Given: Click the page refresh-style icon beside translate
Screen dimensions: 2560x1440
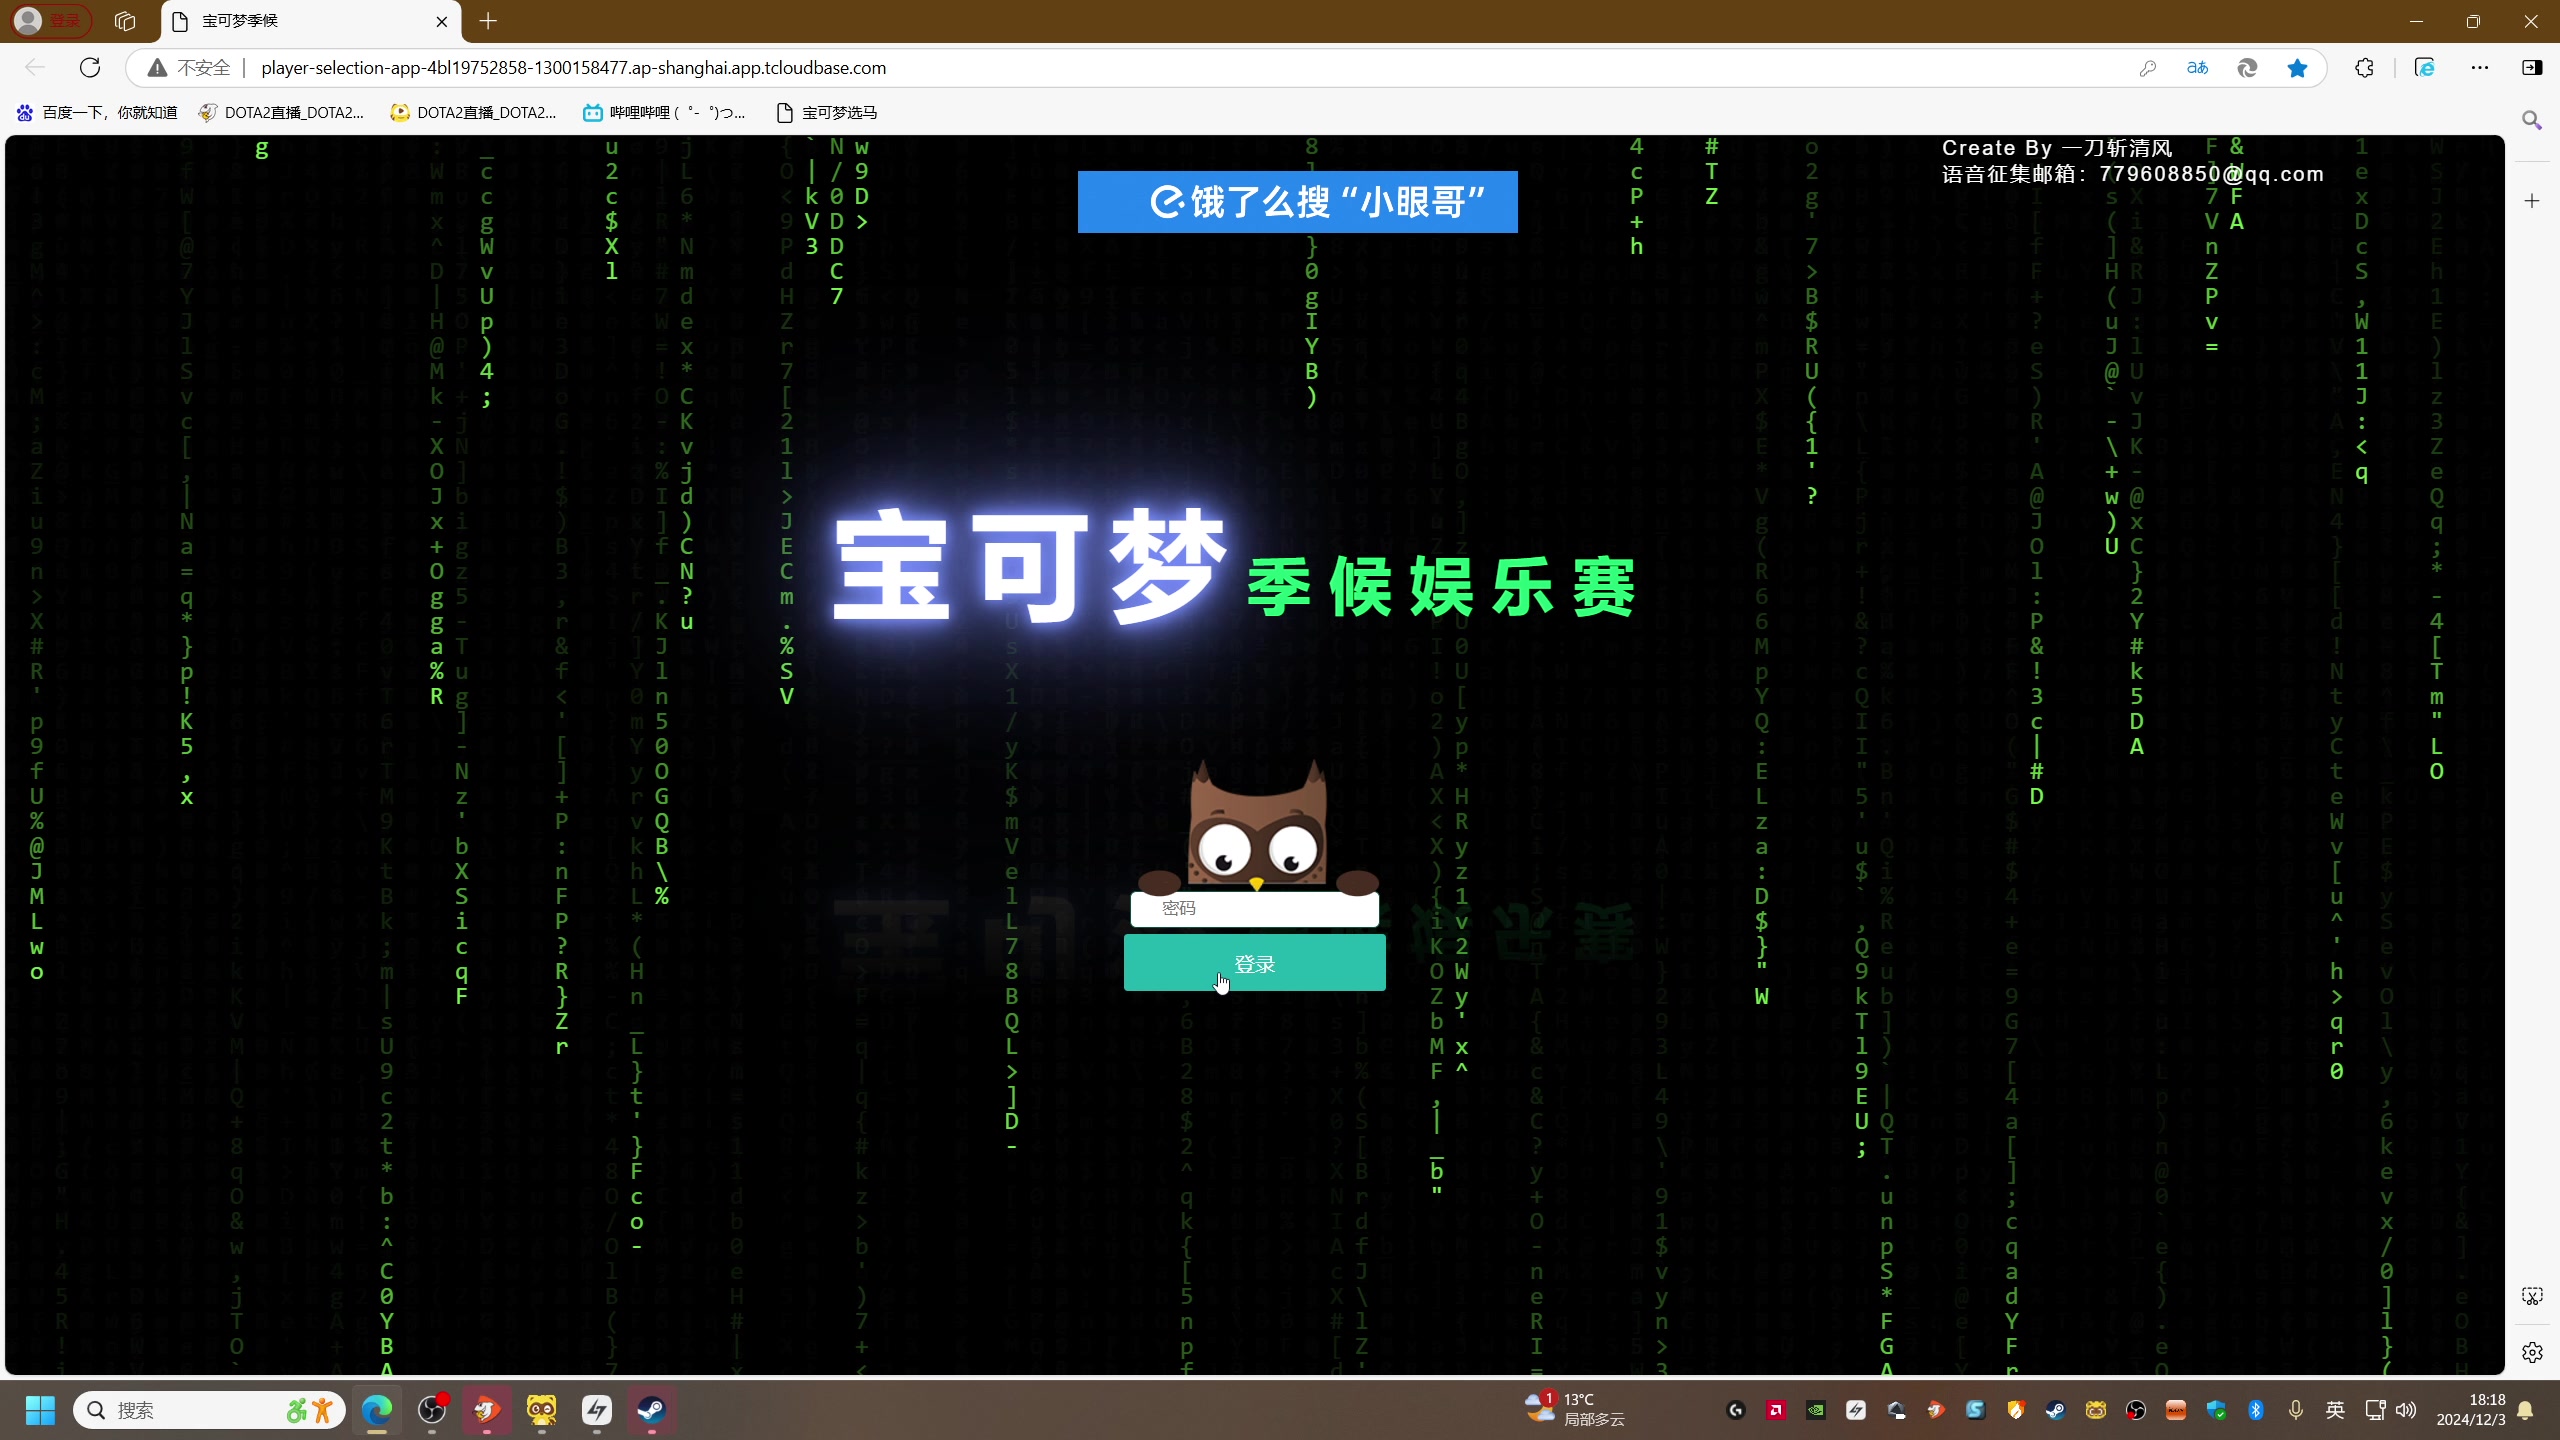Looking at the screenshot, I should 2247,67.
